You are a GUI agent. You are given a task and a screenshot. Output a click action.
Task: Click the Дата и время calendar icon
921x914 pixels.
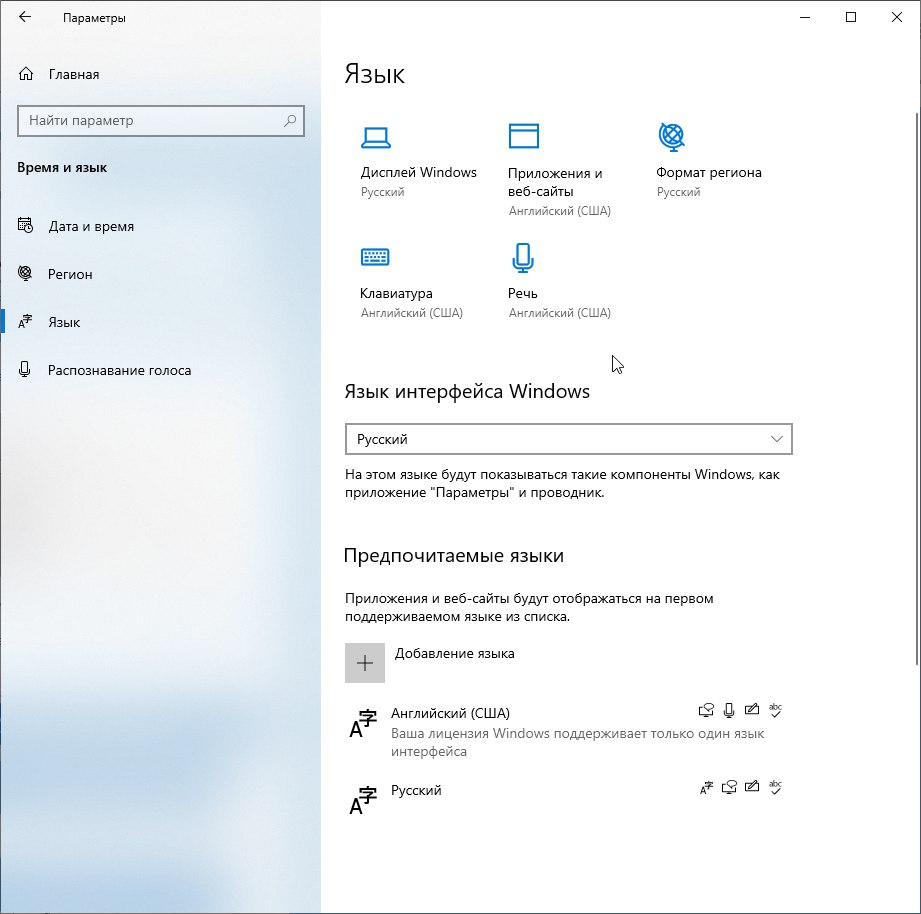[25, 226]
